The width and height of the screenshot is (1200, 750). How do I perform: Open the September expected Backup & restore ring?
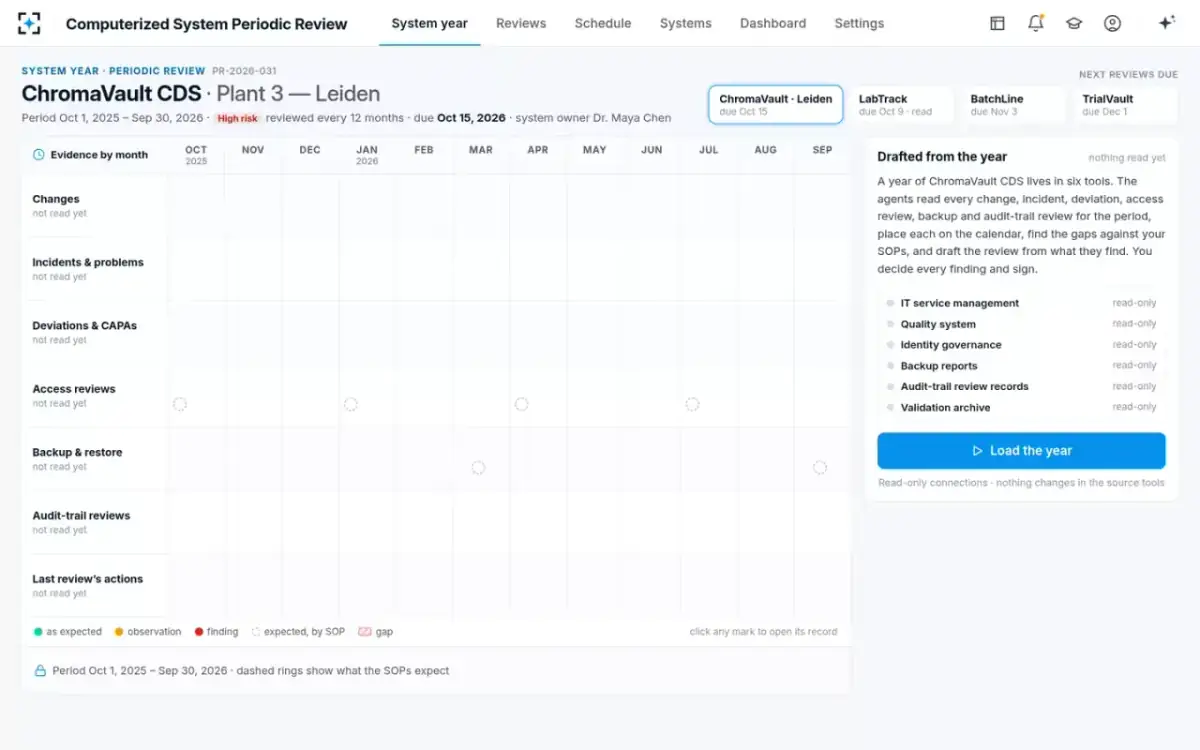(820, 467)
